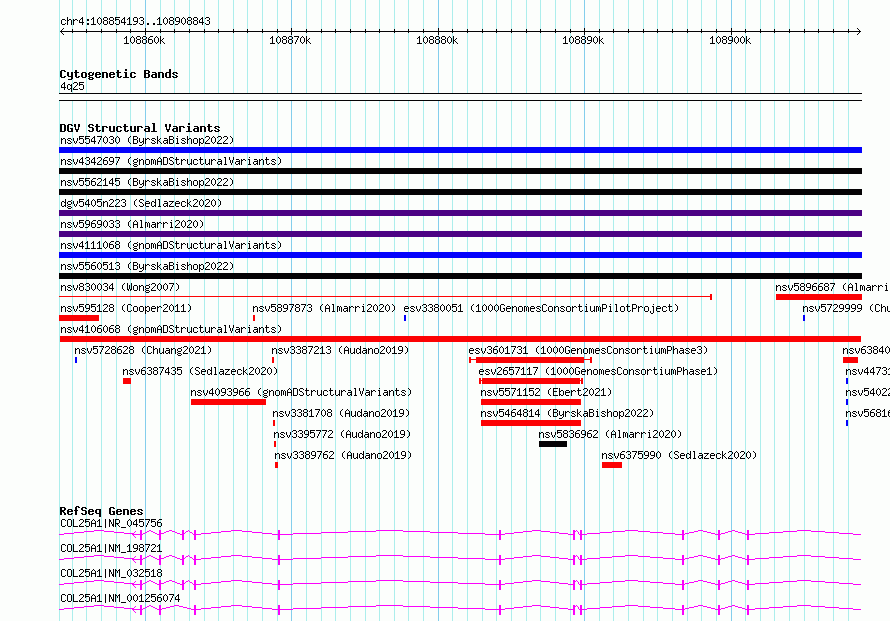Click the Cytogenetic Bands track title
Image resolution: width=890 pixels, height=621 pixels.
(x=119, y=74)
